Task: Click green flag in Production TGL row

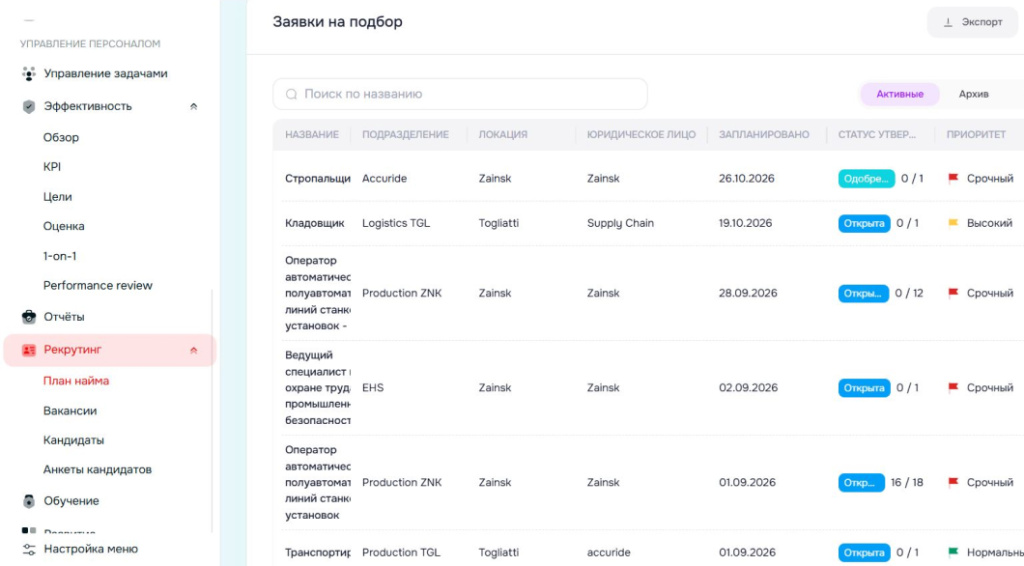Action: [953, 552]
